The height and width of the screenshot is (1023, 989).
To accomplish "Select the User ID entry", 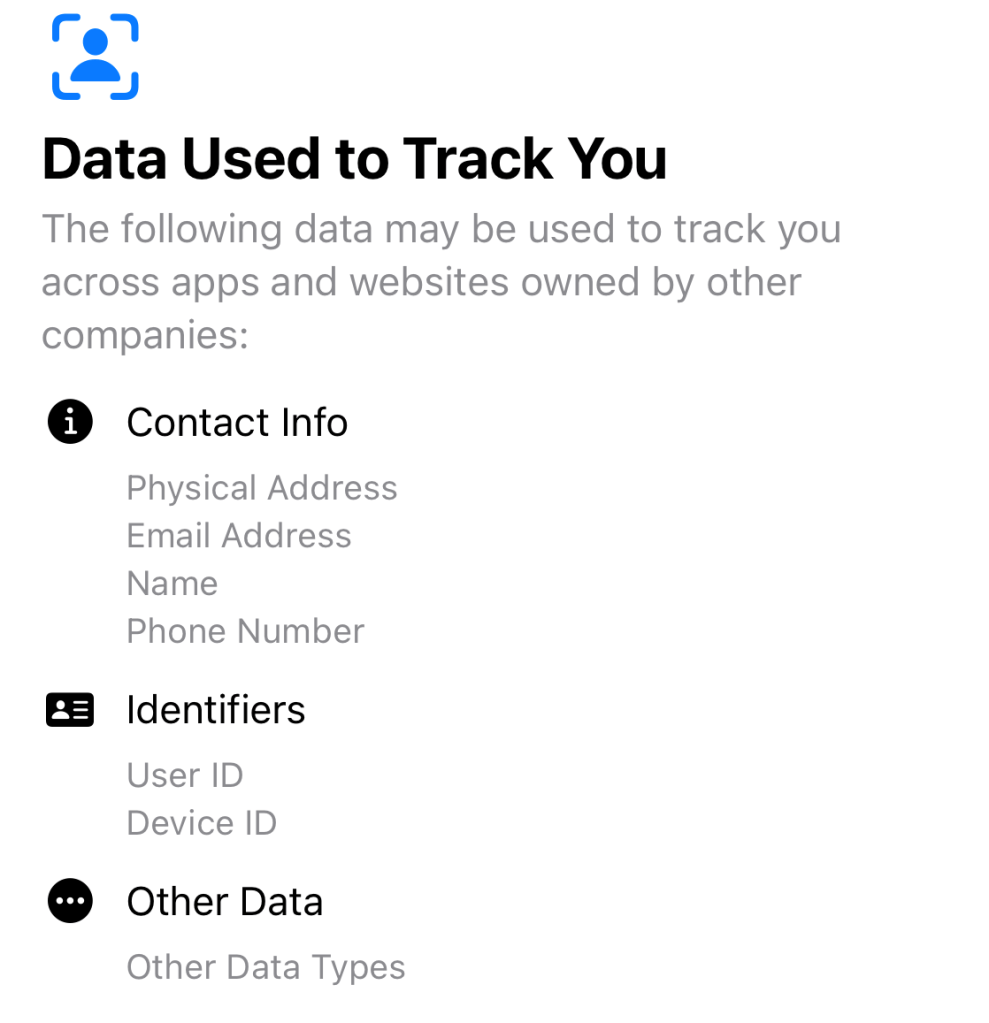I will point(185,776).
